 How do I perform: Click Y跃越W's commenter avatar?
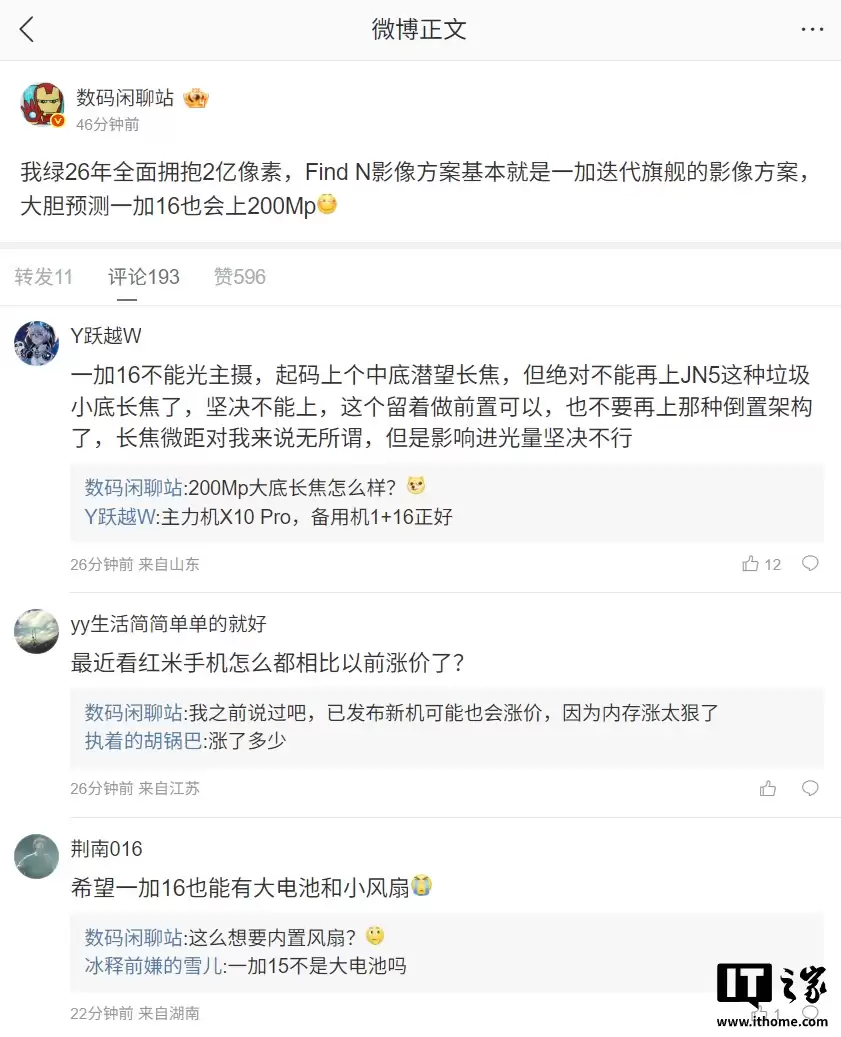(x=36, y=344)
